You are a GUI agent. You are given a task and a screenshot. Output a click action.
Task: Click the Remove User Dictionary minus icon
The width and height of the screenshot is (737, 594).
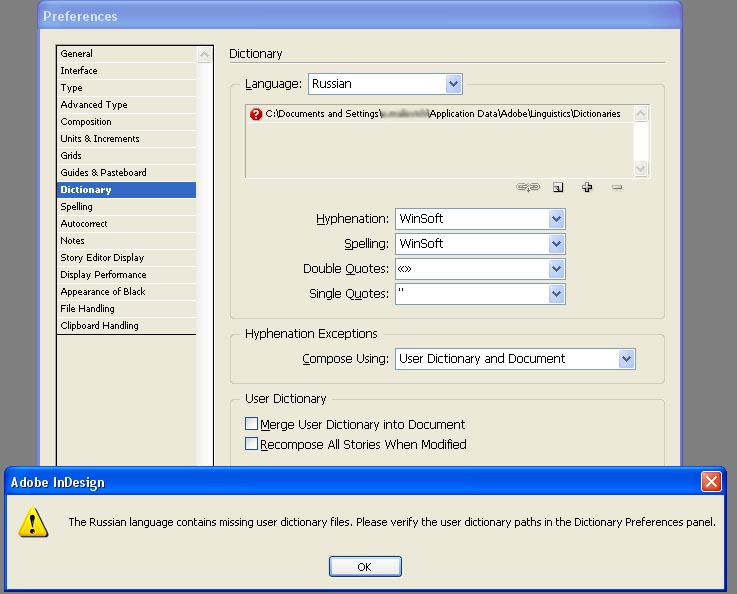[616, 187]
